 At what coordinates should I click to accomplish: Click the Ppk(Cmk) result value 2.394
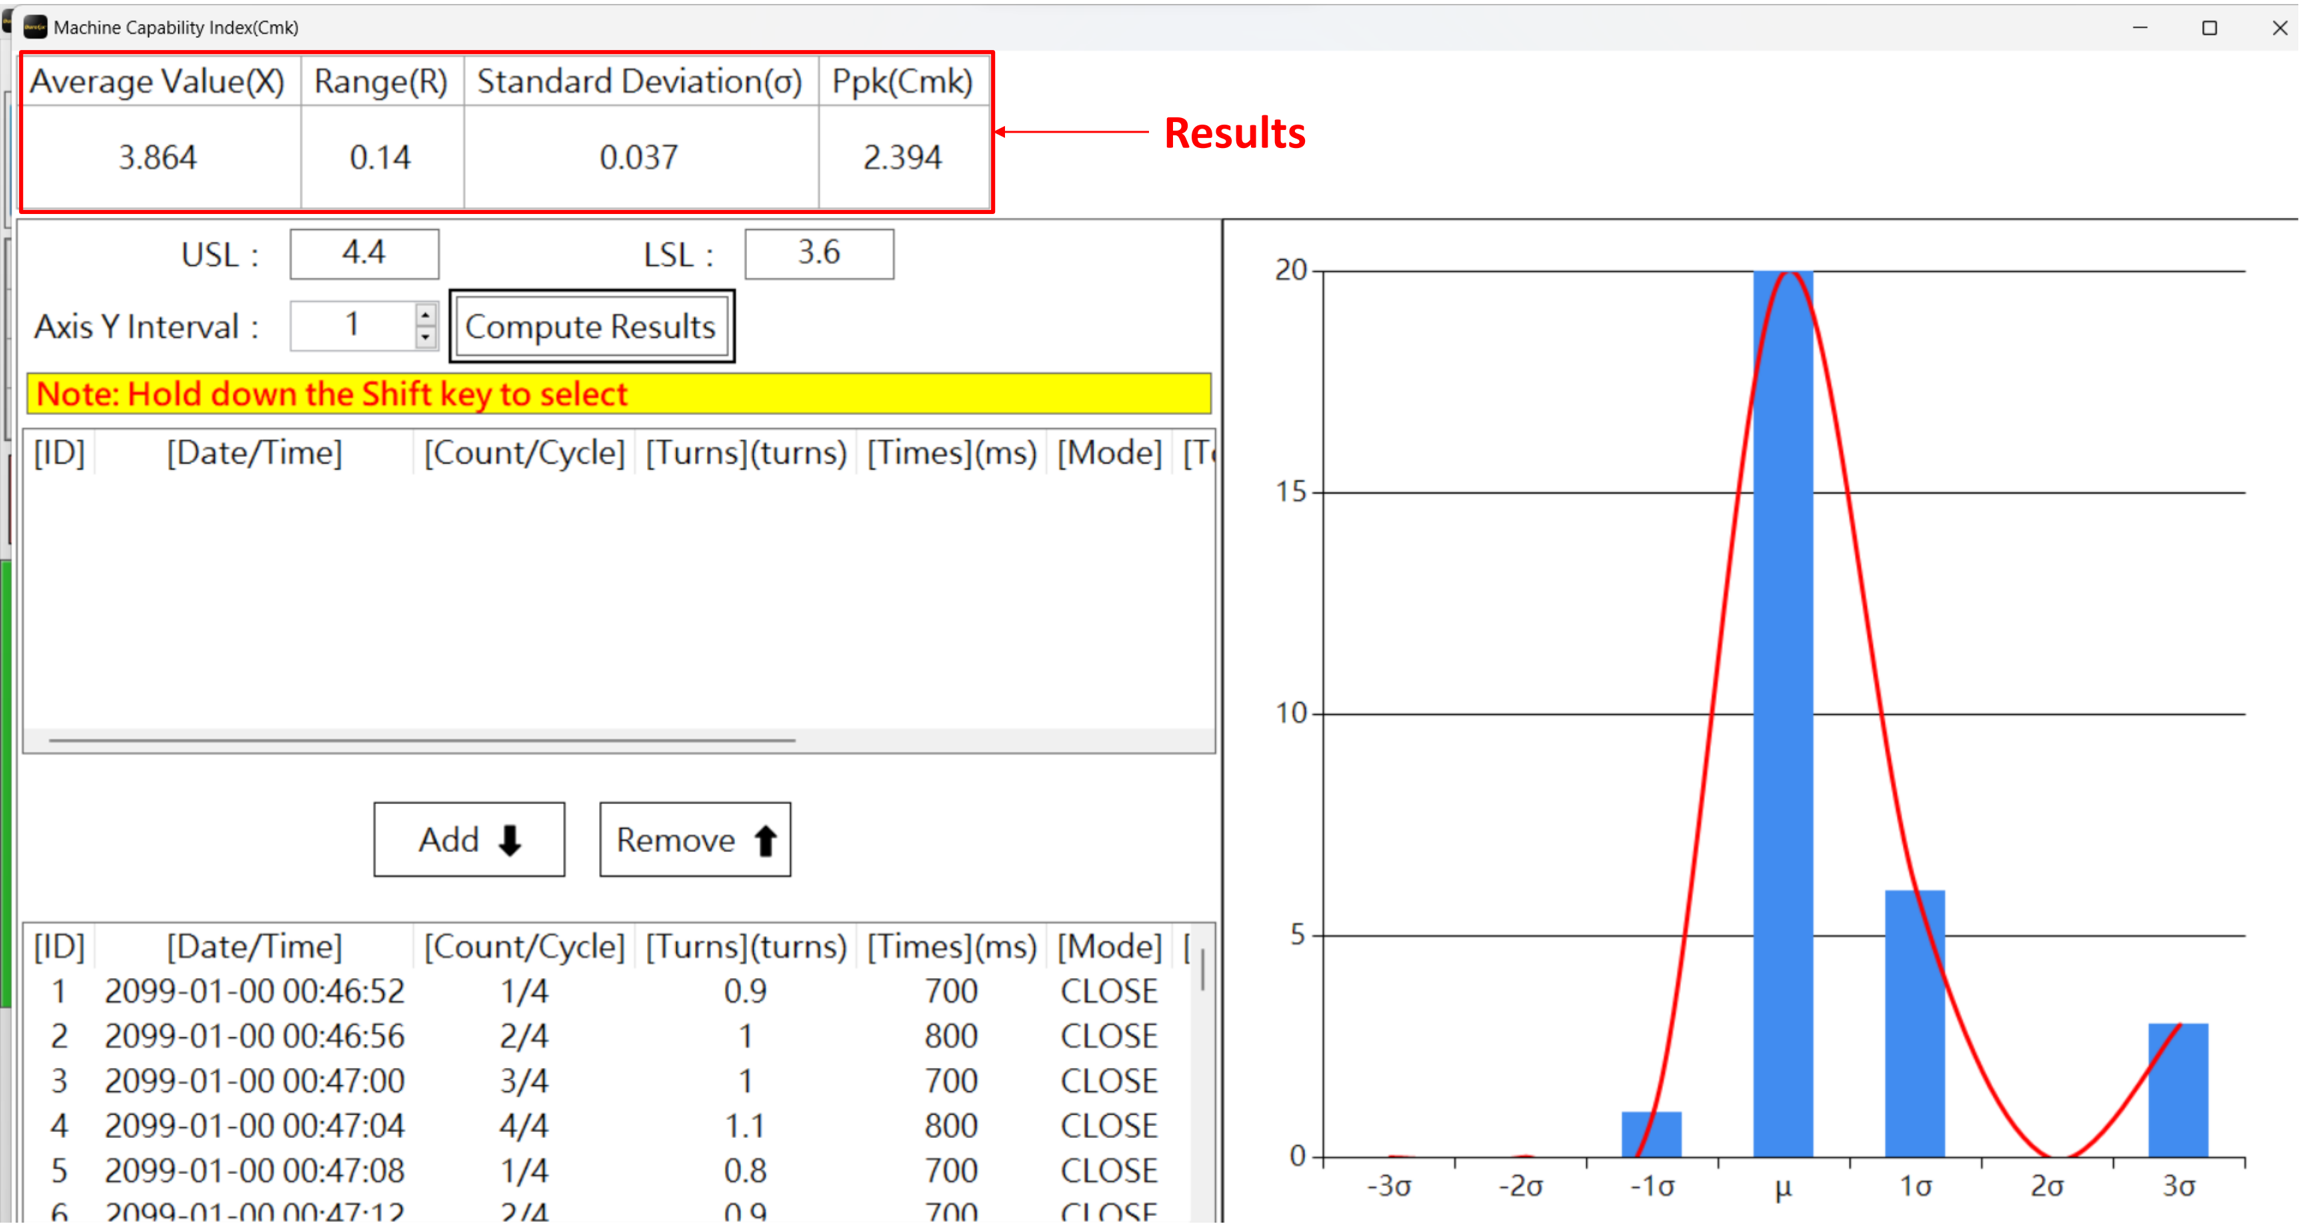tap(902, 158)
